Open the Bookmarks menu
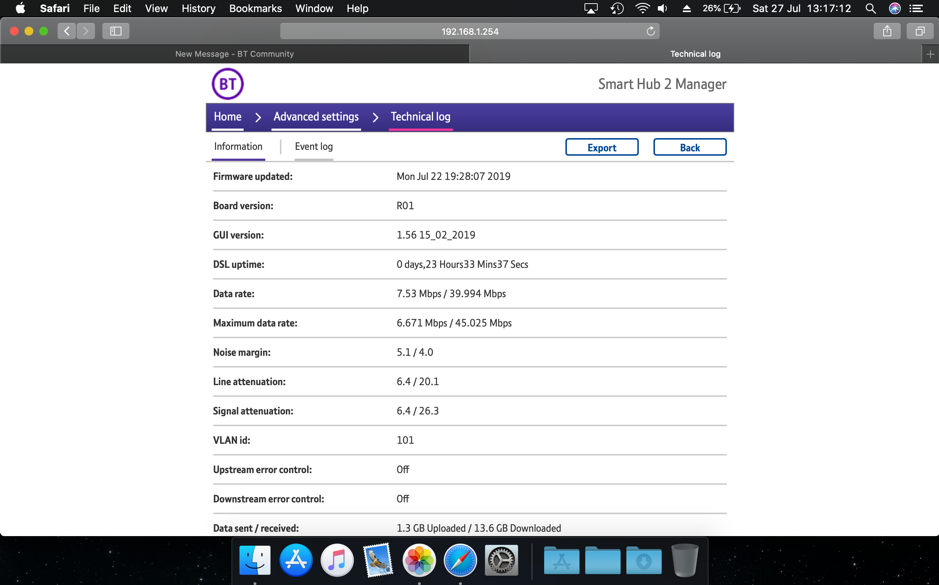Viewport: 939px width, 585px height. tap(255, 8)
